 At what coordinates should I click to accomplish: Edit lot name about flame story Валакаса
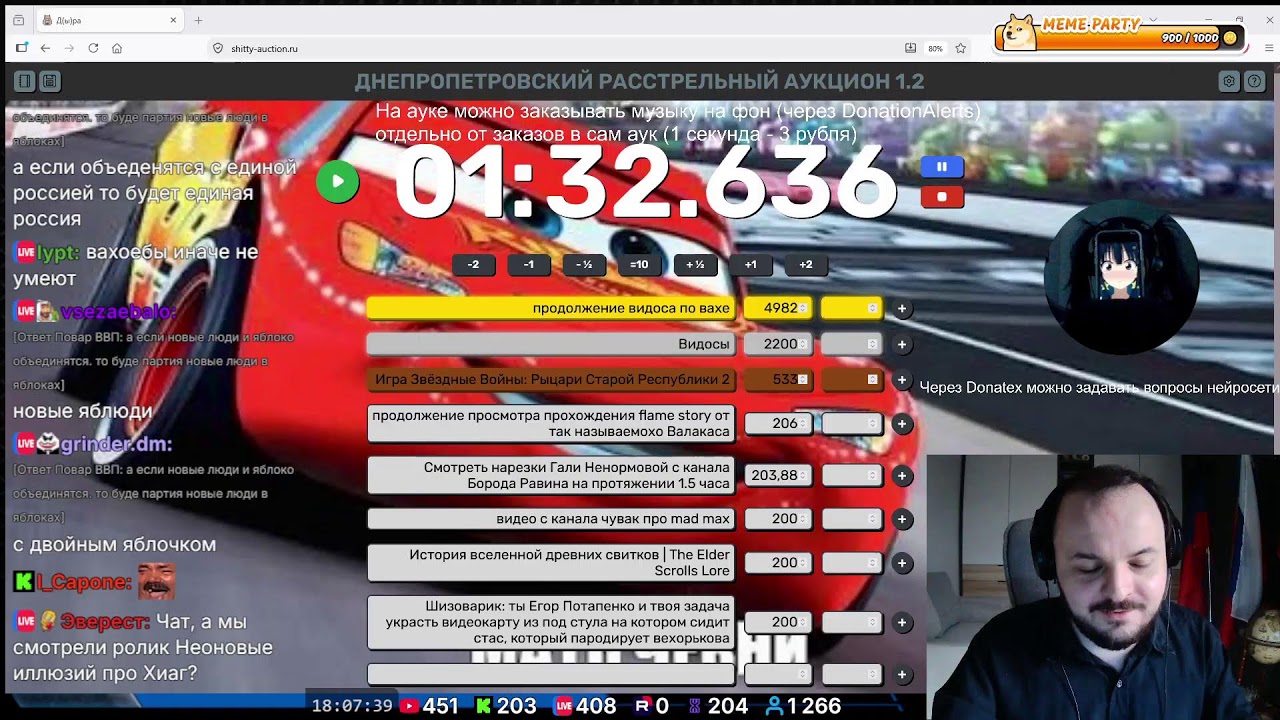pyautogui.click(x=551, y=424)
